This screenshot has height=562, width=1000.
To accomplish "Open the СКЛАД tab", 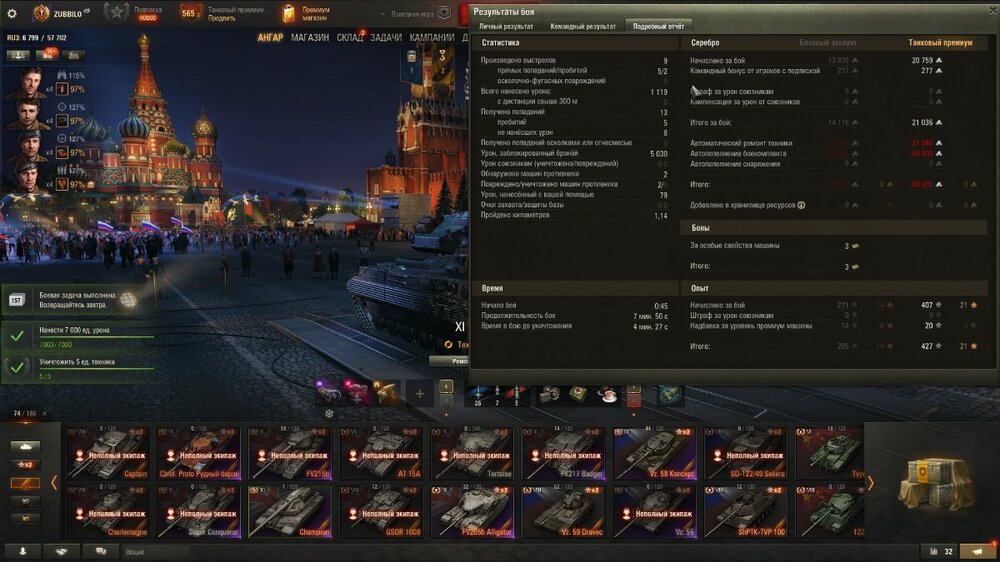I will [349, 38].
